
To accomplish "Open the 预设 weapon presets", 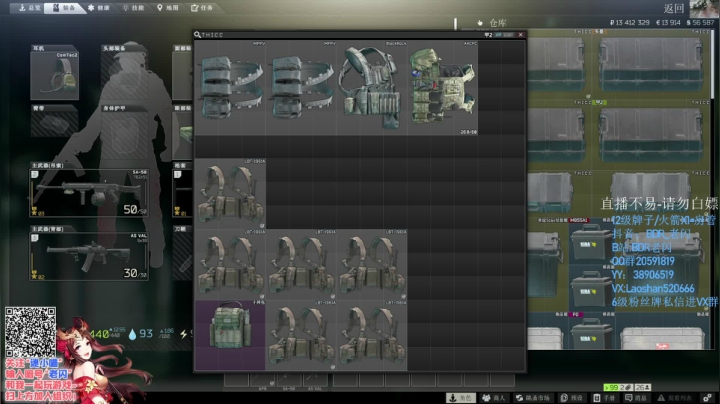I will coord(572,398).
